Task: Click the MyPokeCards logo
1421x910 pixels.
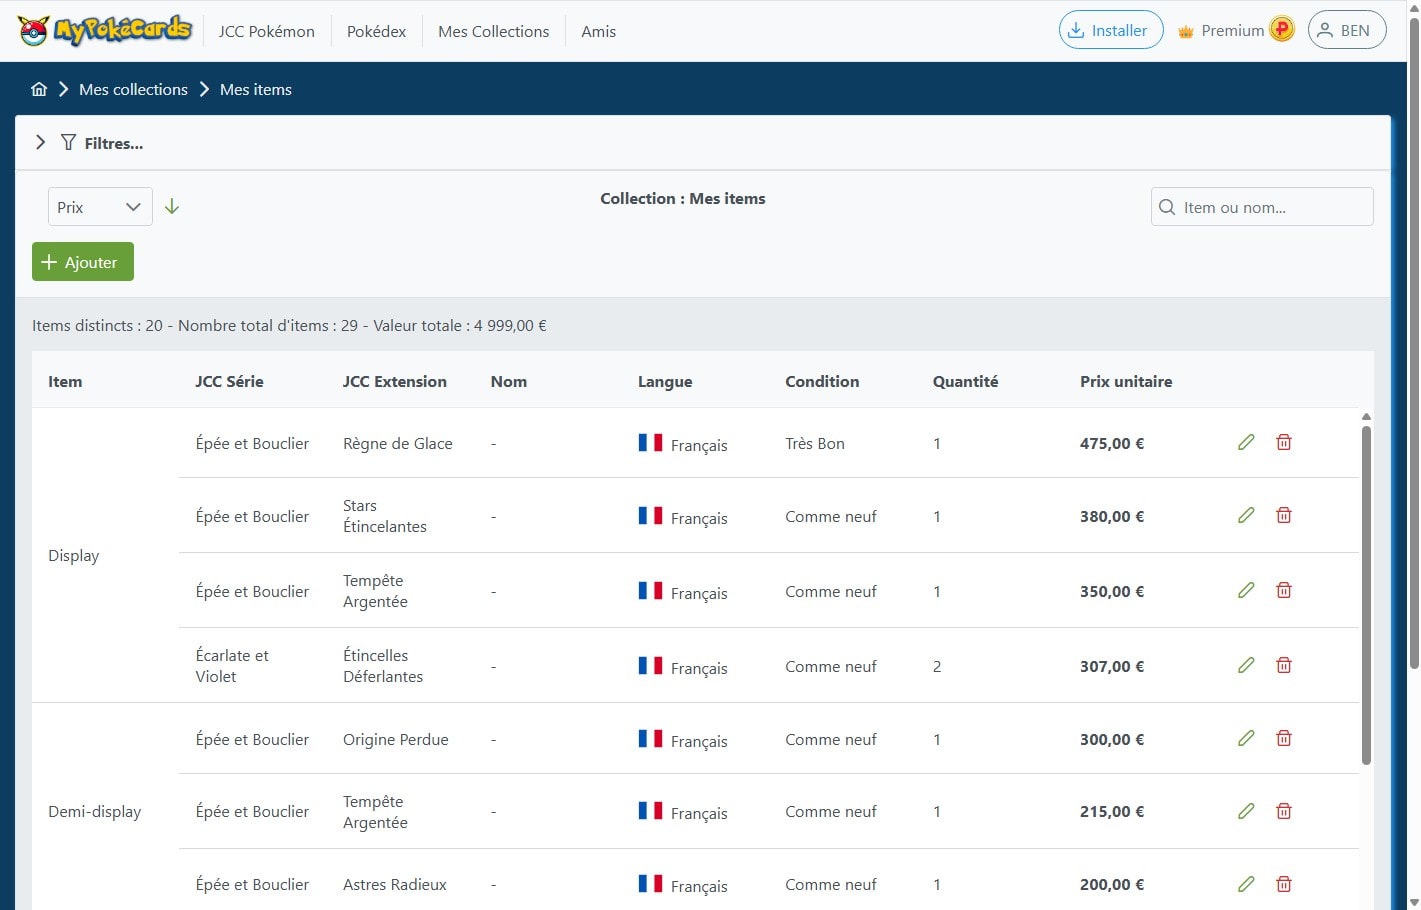Action: point(104,31)
